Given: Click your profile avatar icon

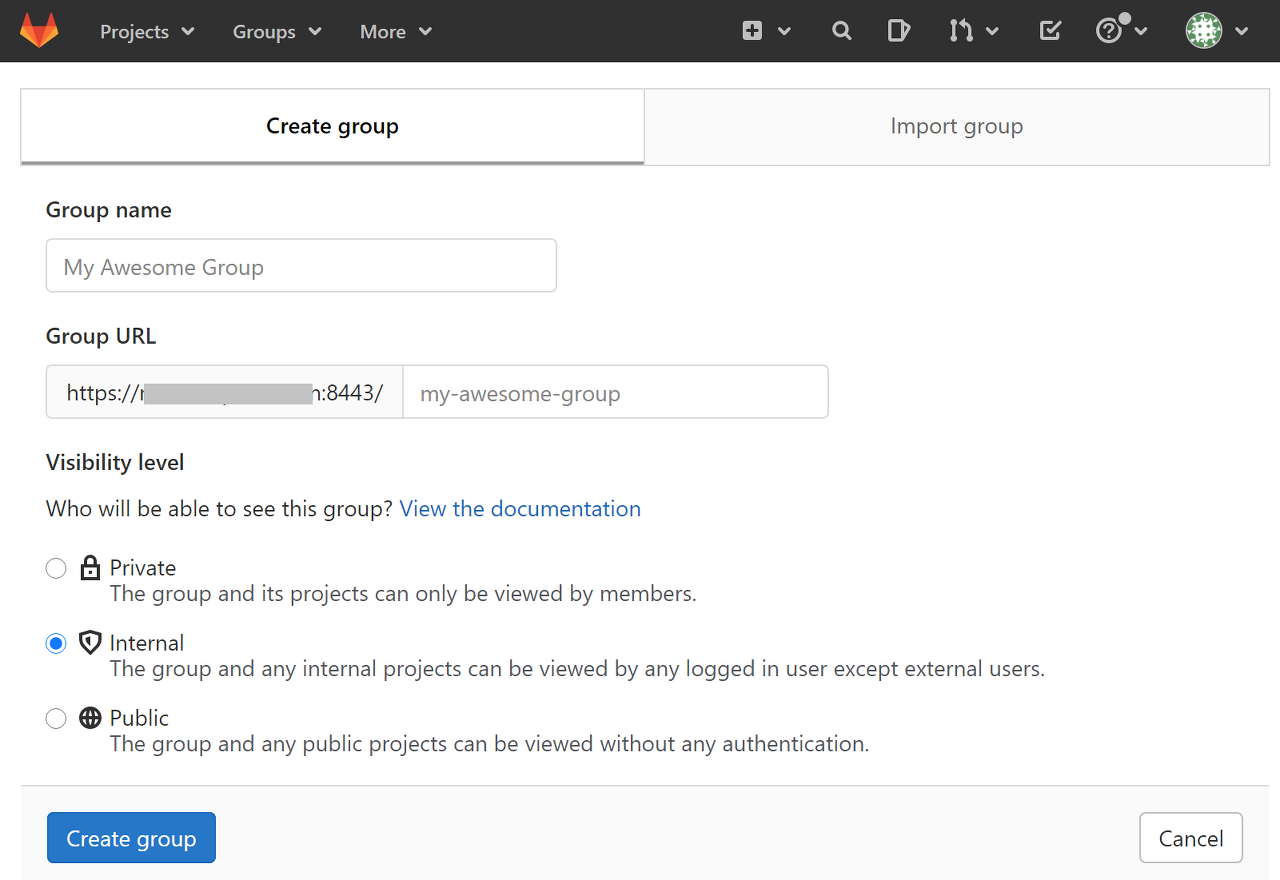Looking at the screenshot, I should 1205,30.
